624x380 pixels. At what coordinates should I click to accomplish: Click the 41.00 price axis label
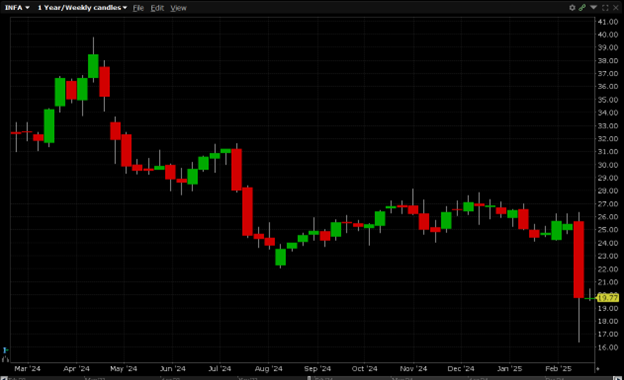pyautogui.click(x=608, y=22)
